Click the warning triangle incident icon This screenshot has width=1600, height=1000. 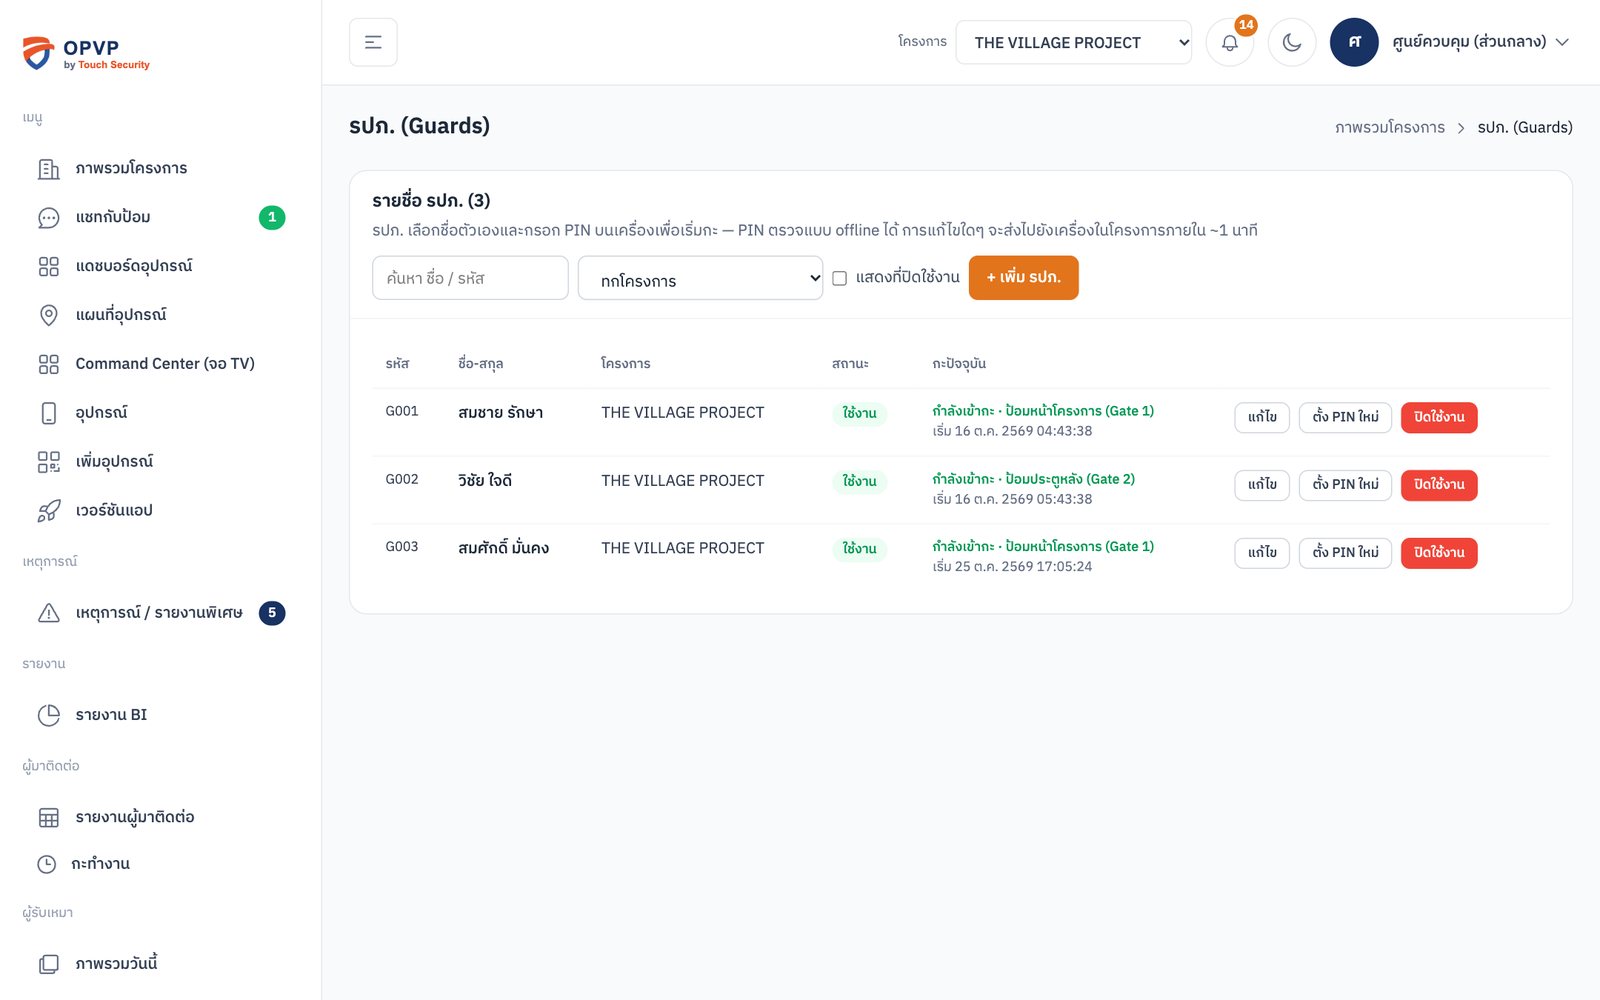pyautogui.click(x=48, y=613)
